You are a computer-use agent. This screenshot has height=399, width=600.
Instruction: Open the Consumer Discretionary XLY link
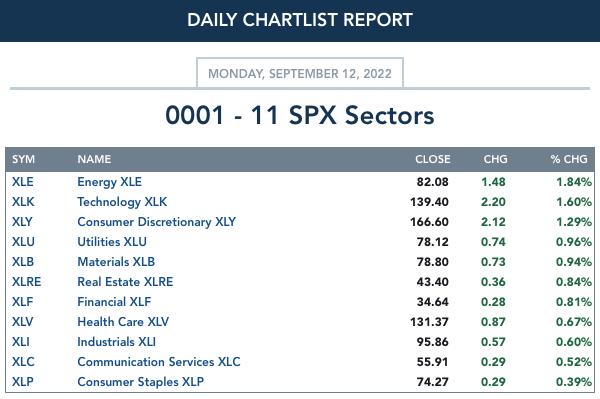[157, 222]
